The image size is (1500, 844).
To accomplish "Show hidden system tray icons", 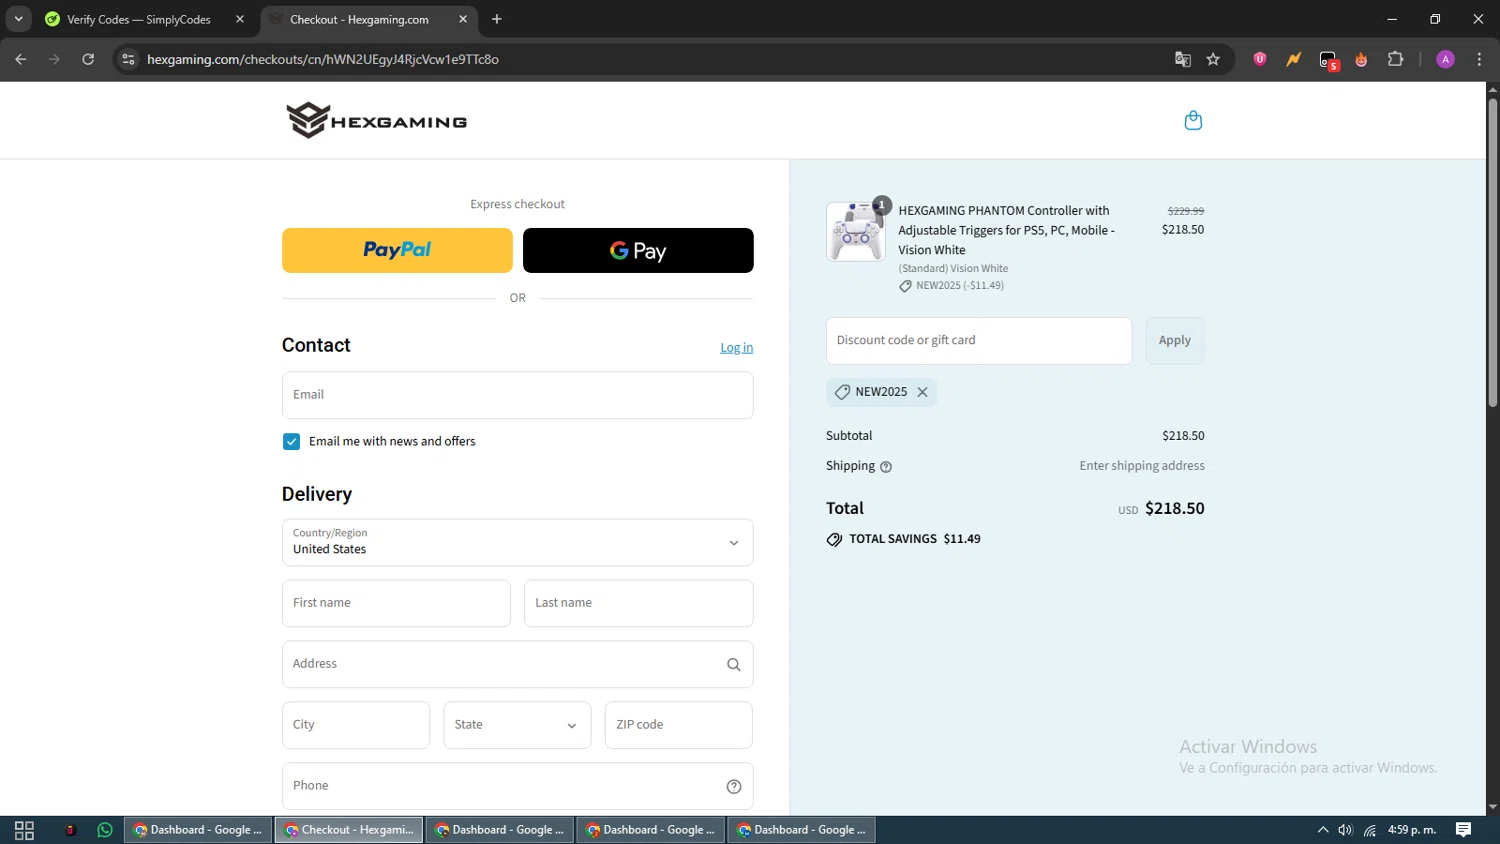I will 1323,830.
